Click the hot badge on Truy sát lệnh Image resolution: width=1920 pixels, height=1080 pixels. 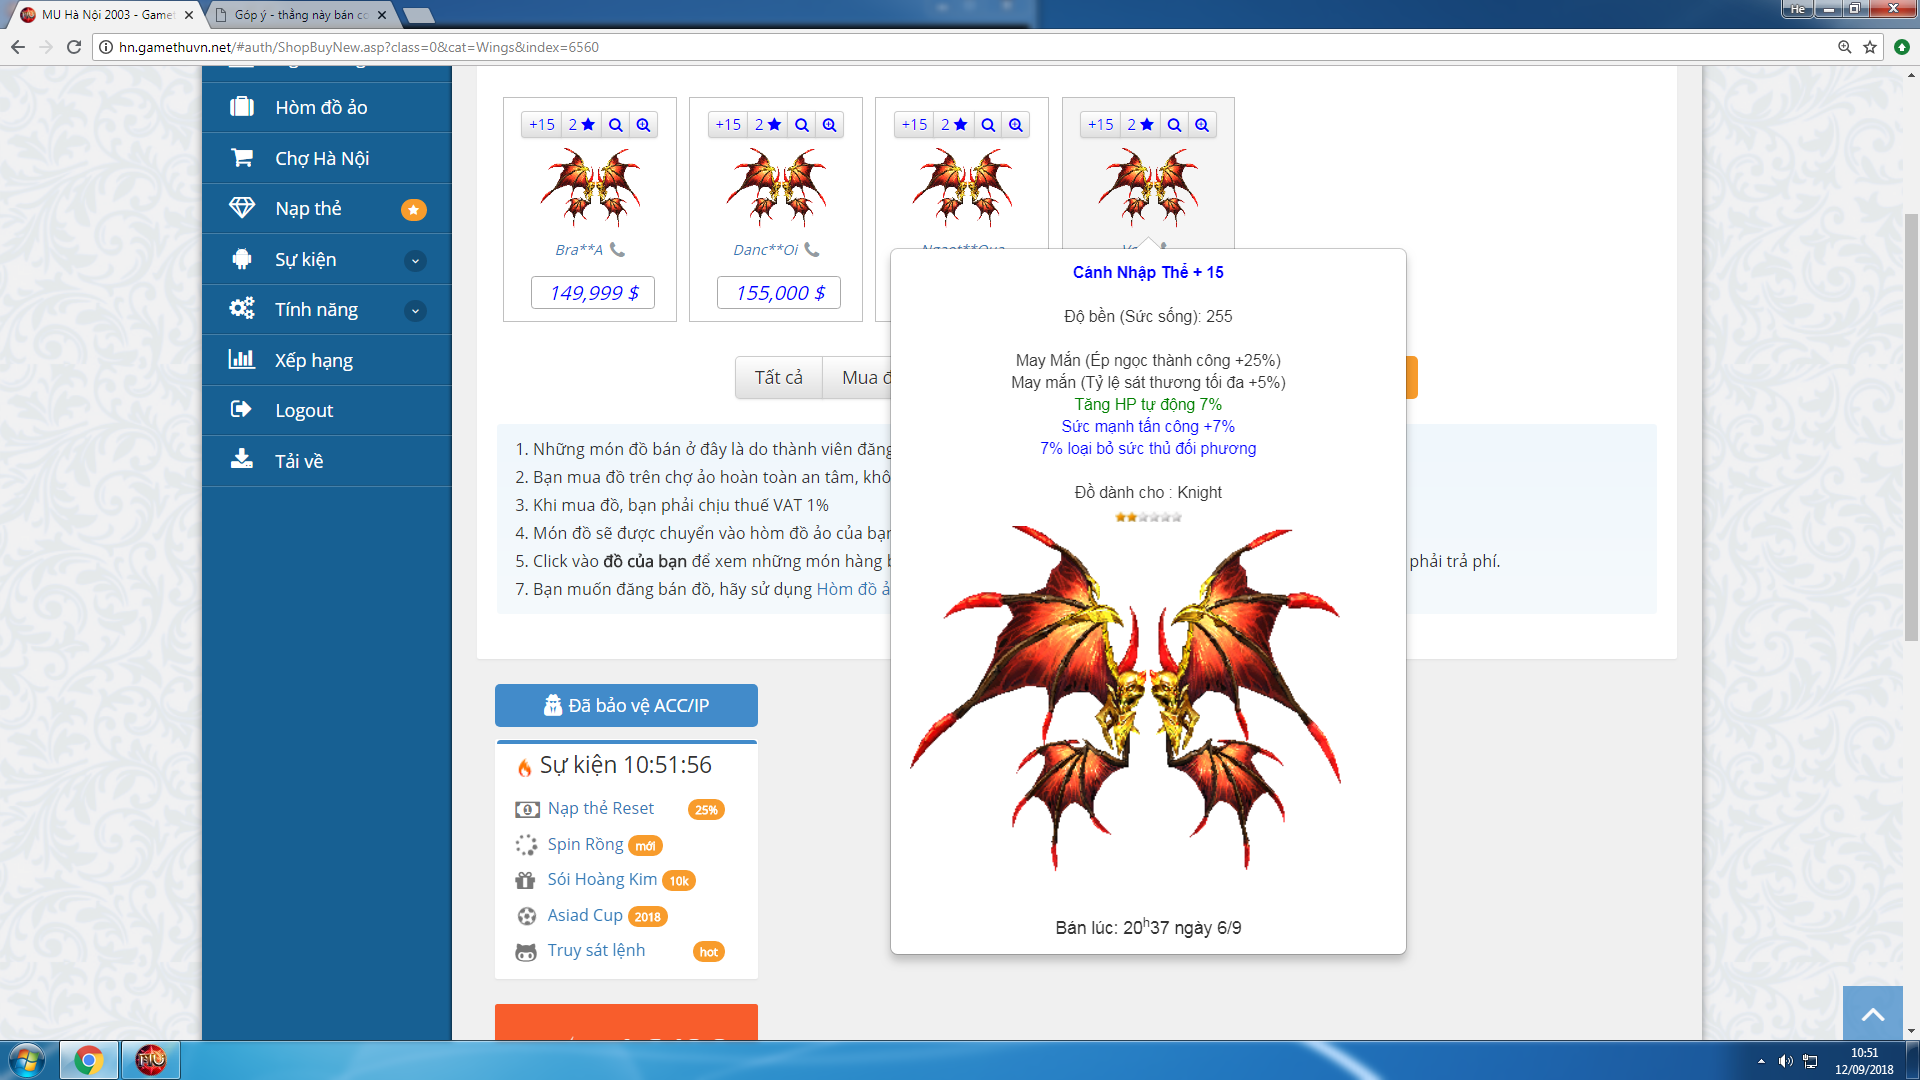tap(708, 952)
